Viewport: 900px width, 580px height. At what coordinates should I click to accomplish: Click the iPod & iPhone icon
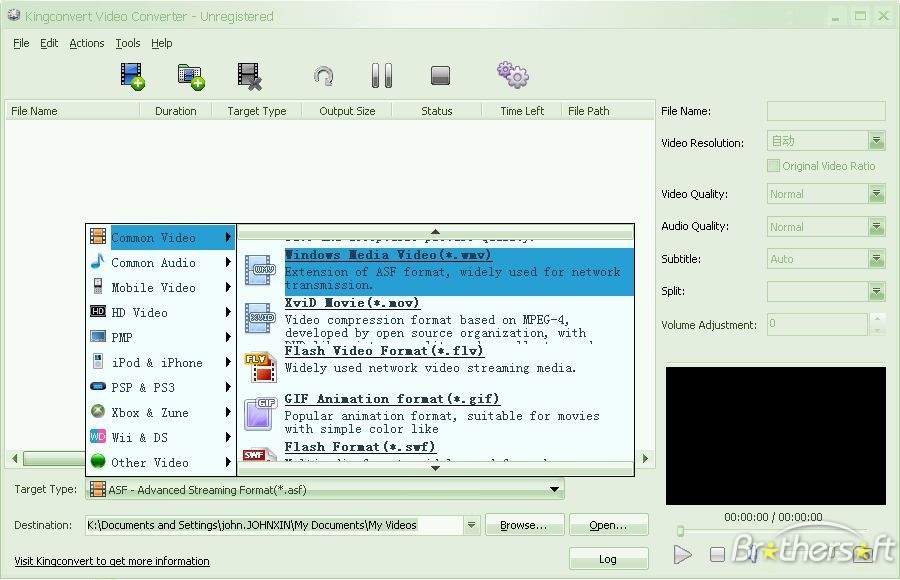[98, 361]
